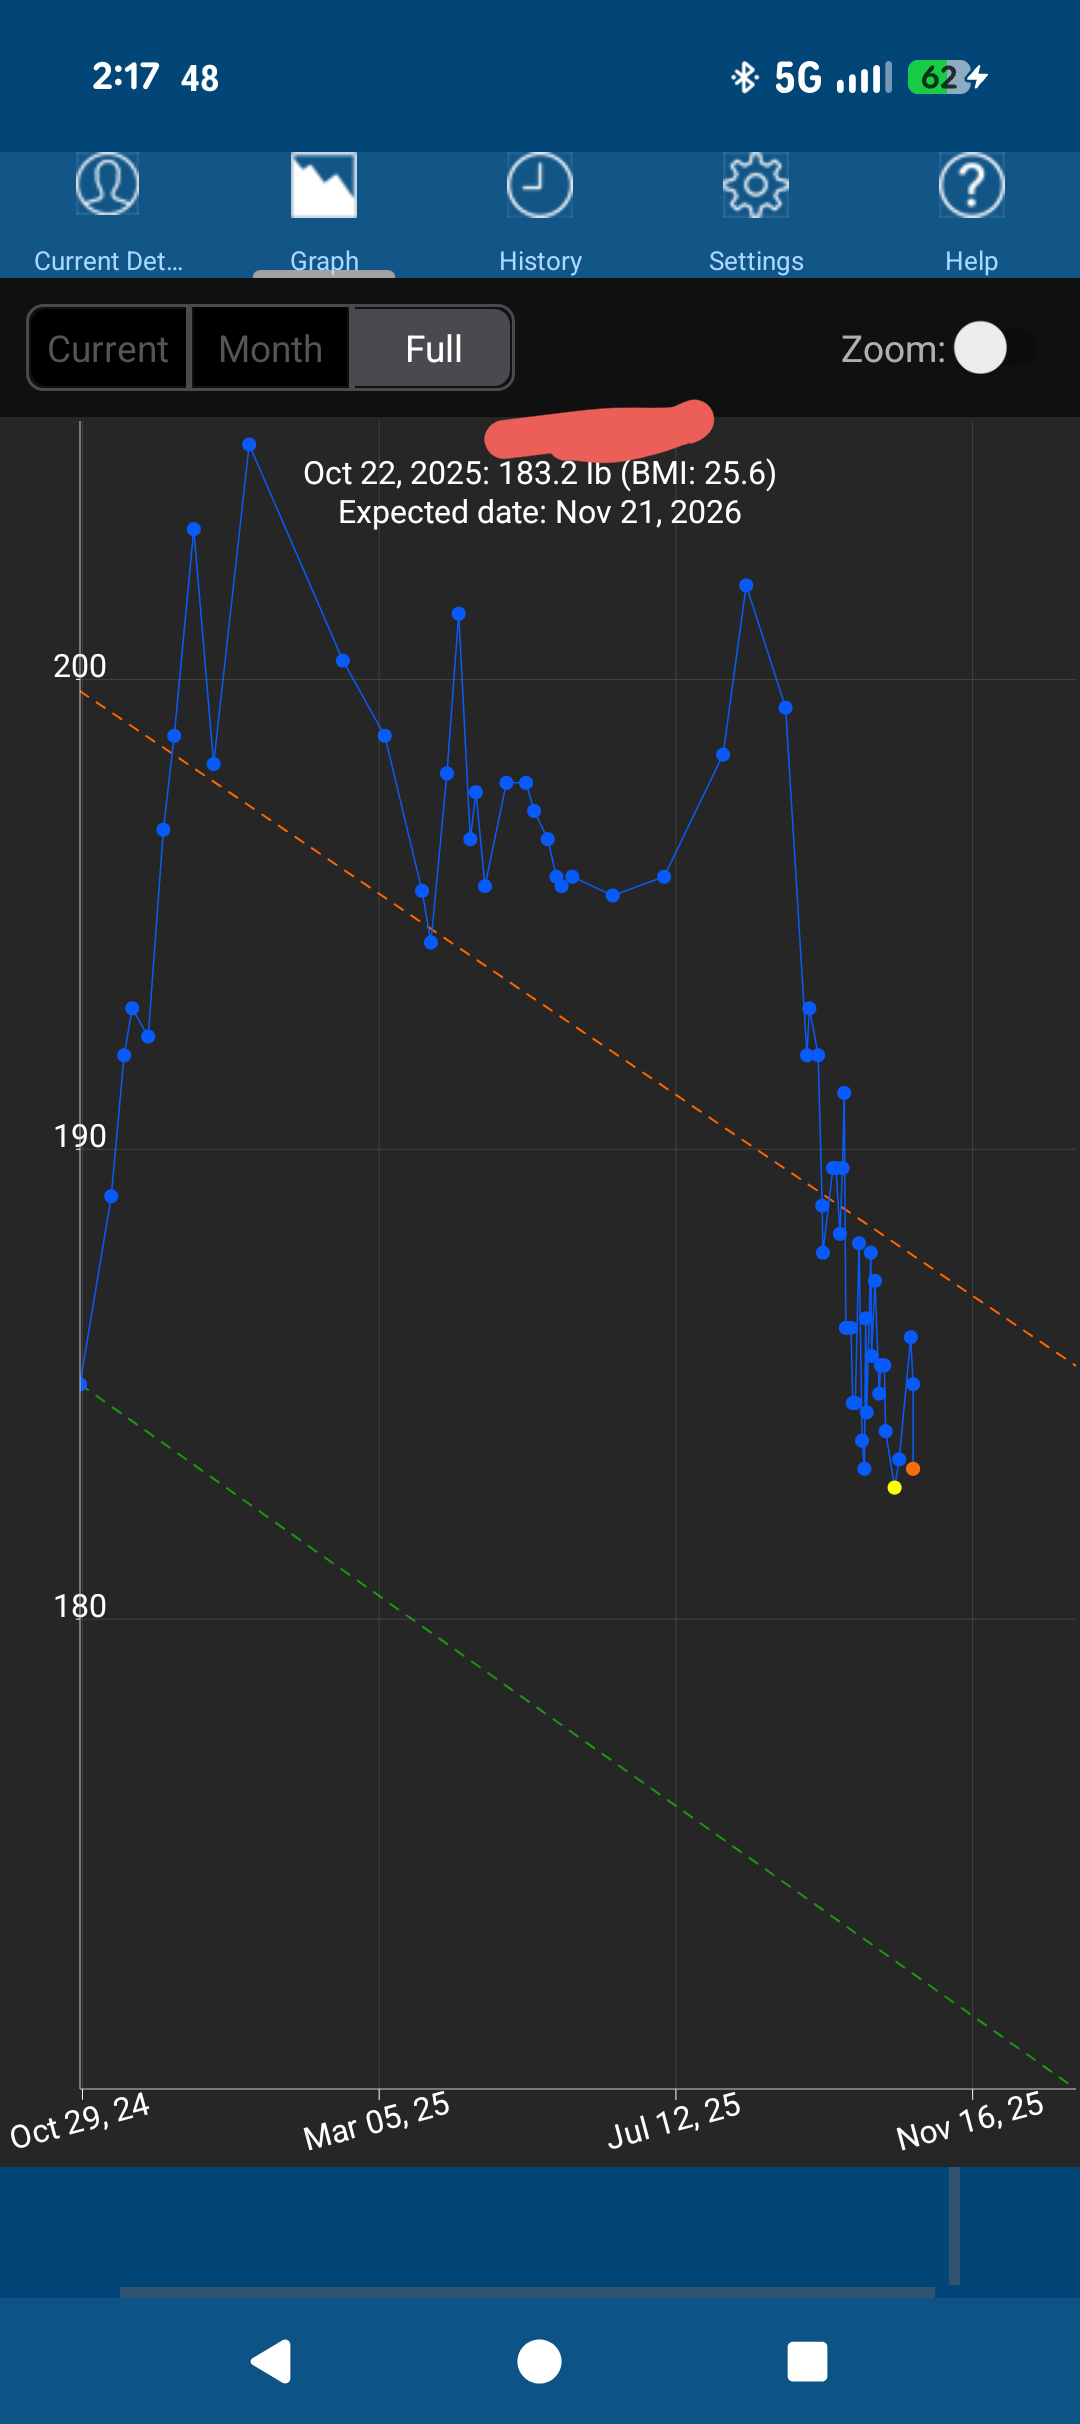Select the Full graph range

pos(433,349)
